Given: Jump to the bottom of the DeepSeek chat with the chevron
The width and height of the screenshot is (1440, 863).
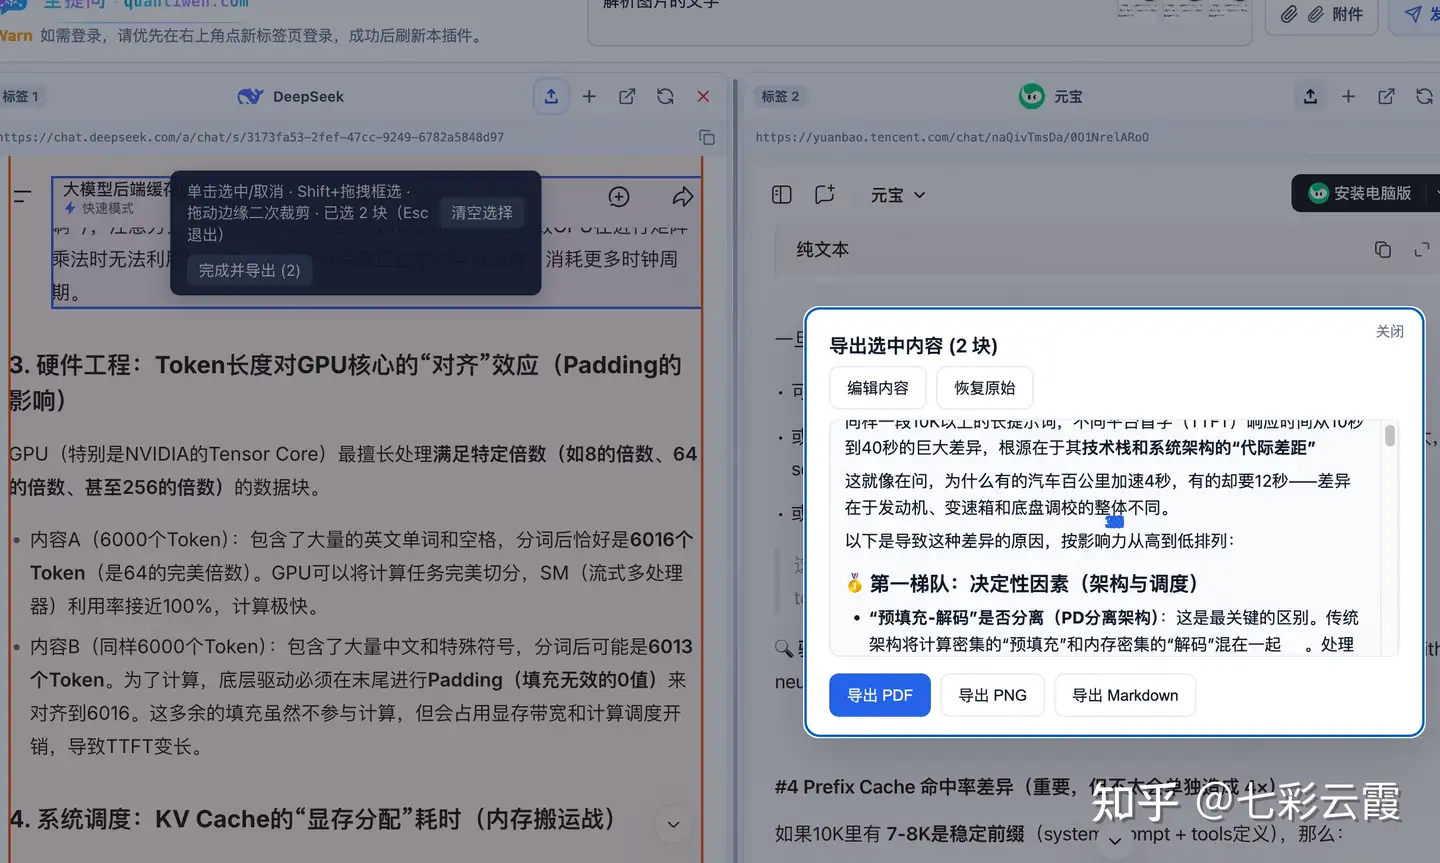Looking at the screenshot, I should point(673,824).
